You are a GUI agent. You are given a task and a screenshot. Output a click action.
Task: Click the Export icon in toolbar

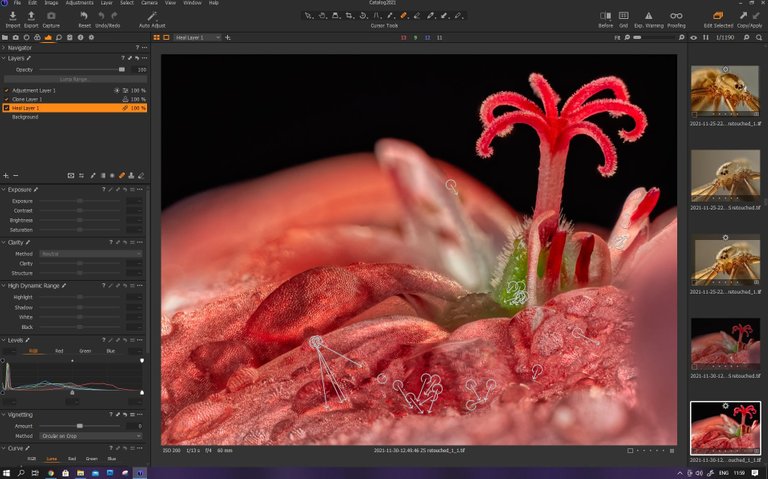click(31, 16)
